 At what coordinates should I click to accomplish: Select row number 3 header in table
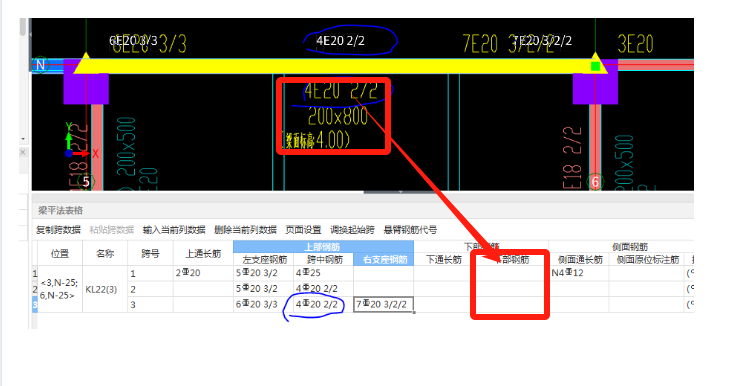[x=35, y=305]
